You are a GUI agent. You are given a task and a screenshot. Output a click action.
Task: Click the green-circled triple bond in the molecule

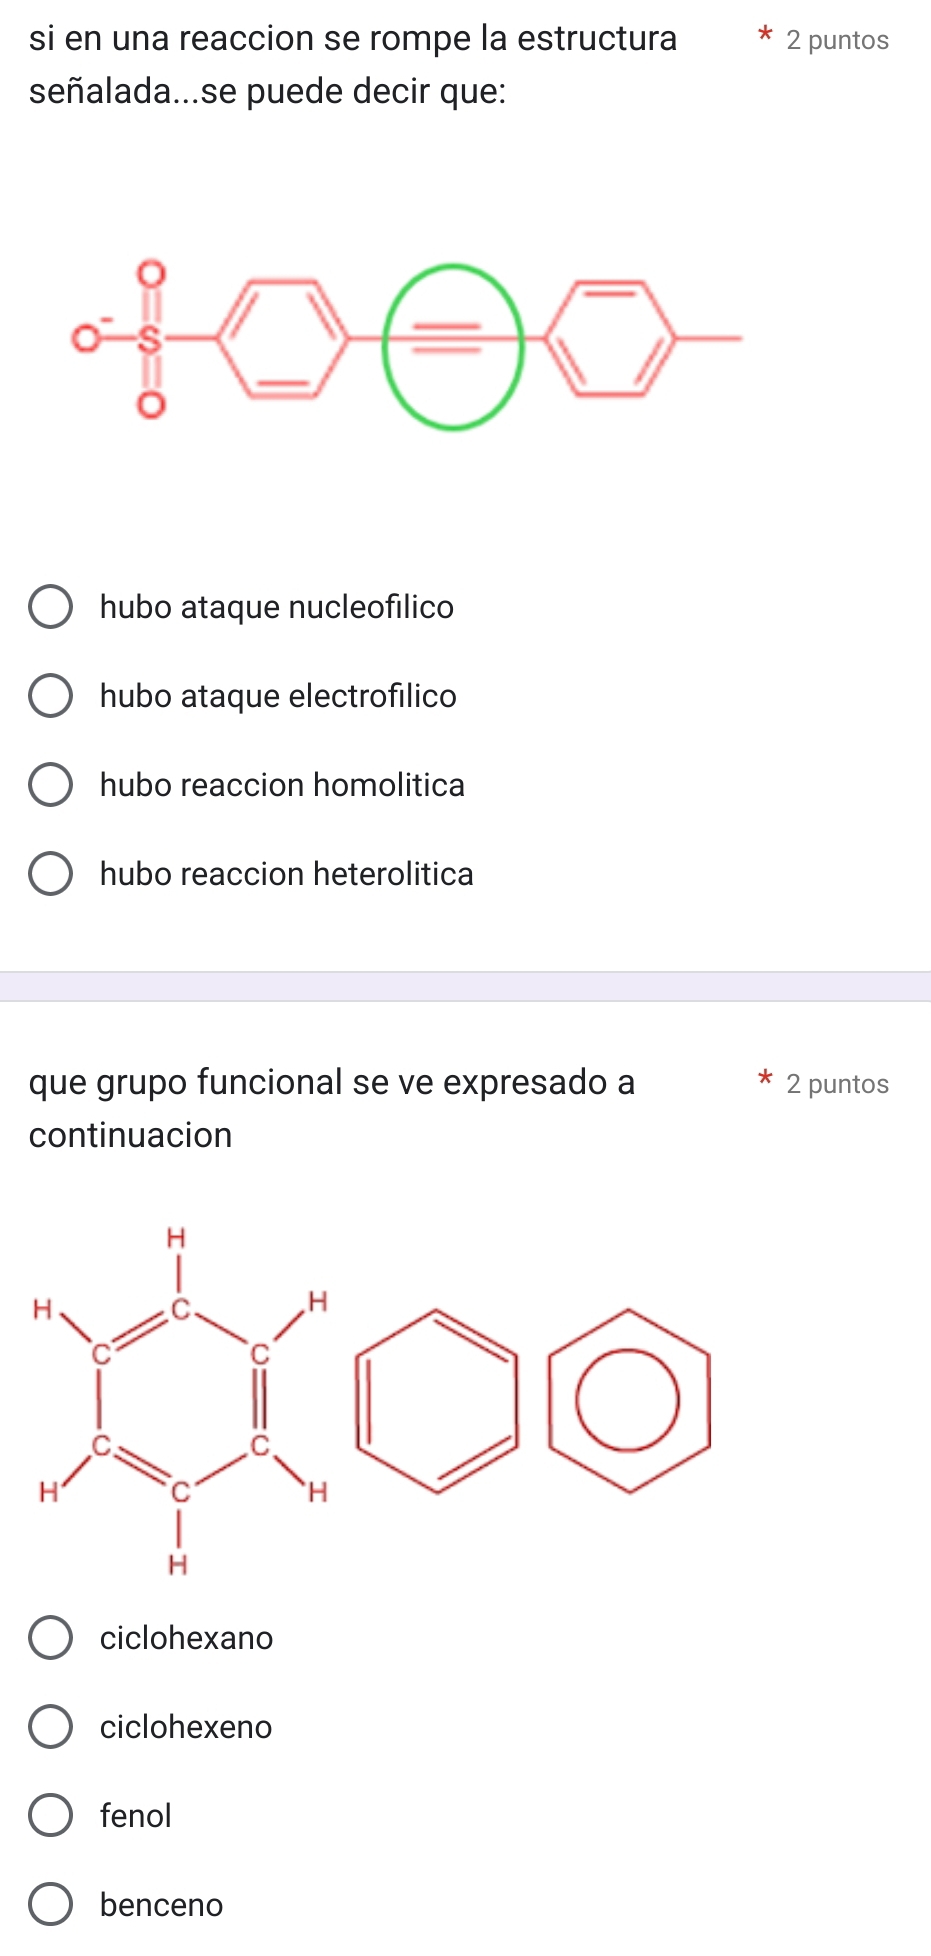452,346
